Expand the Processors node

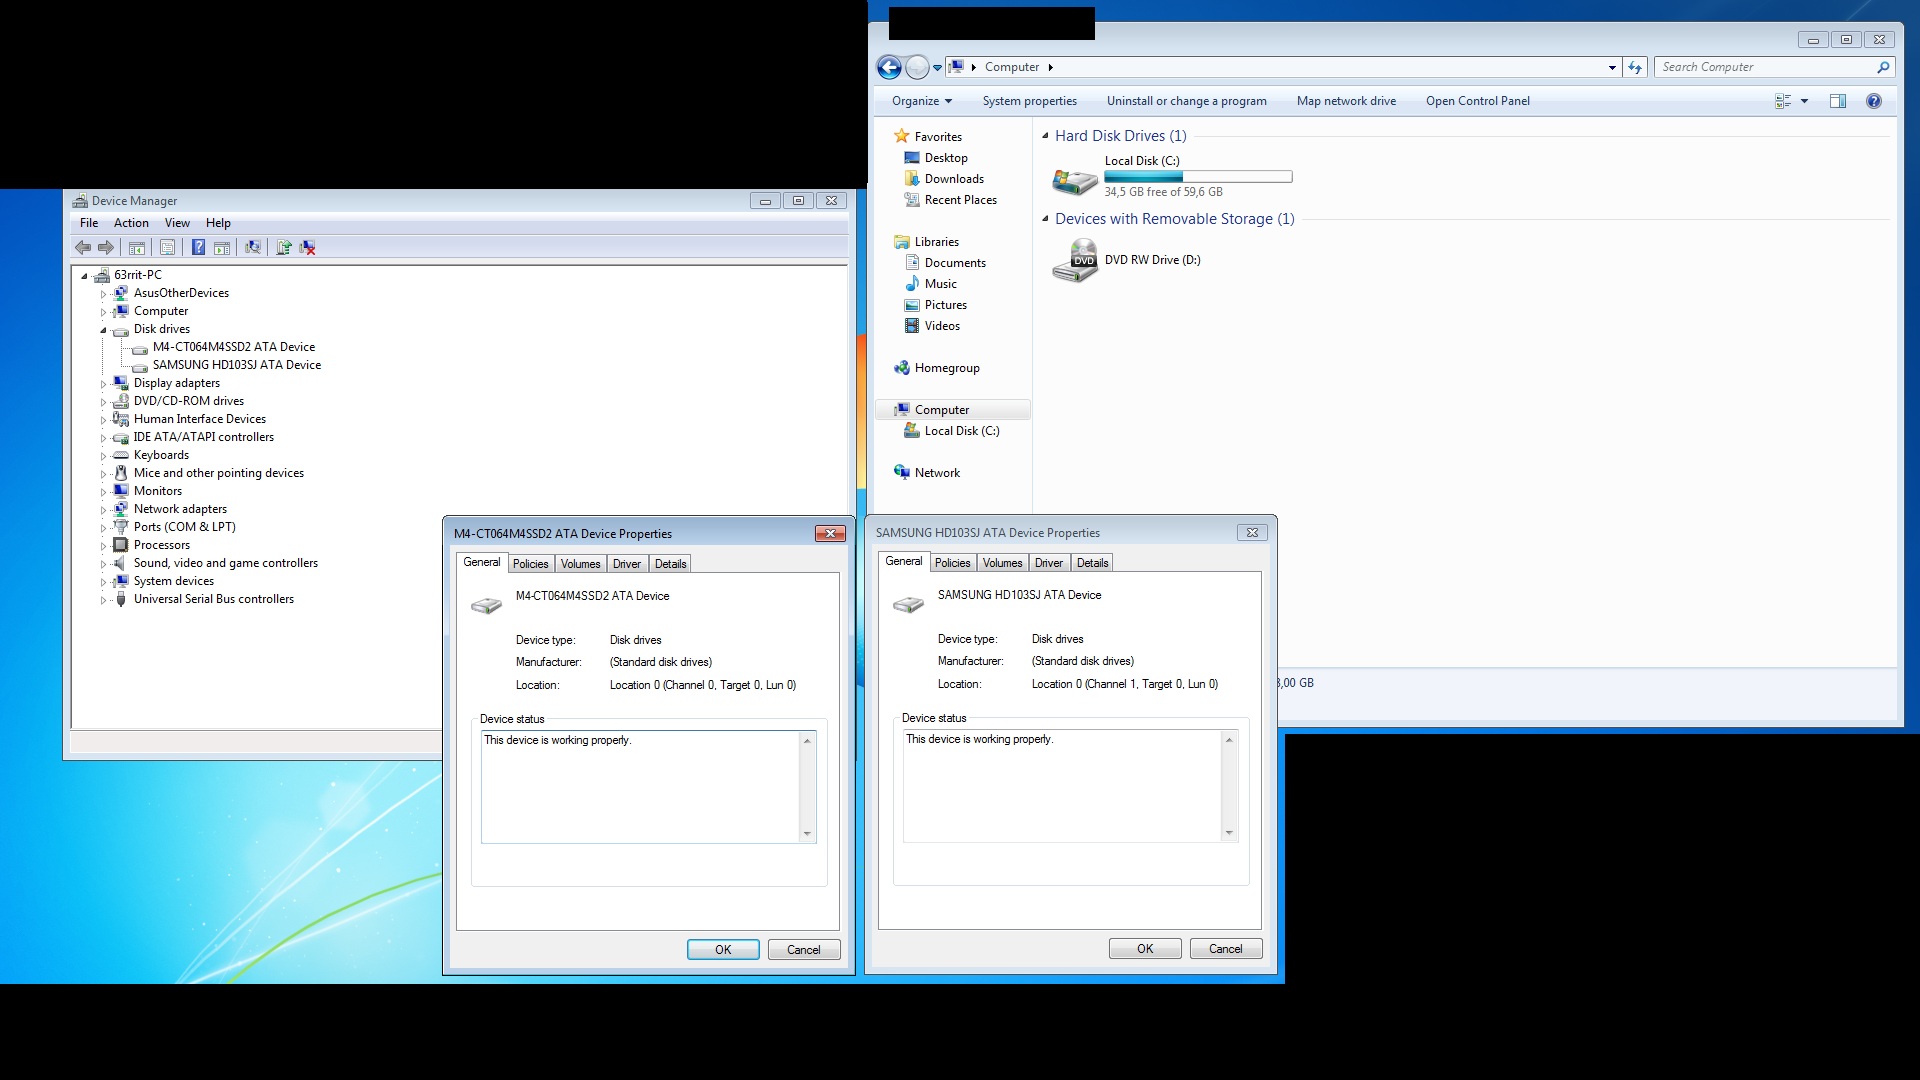103,546
